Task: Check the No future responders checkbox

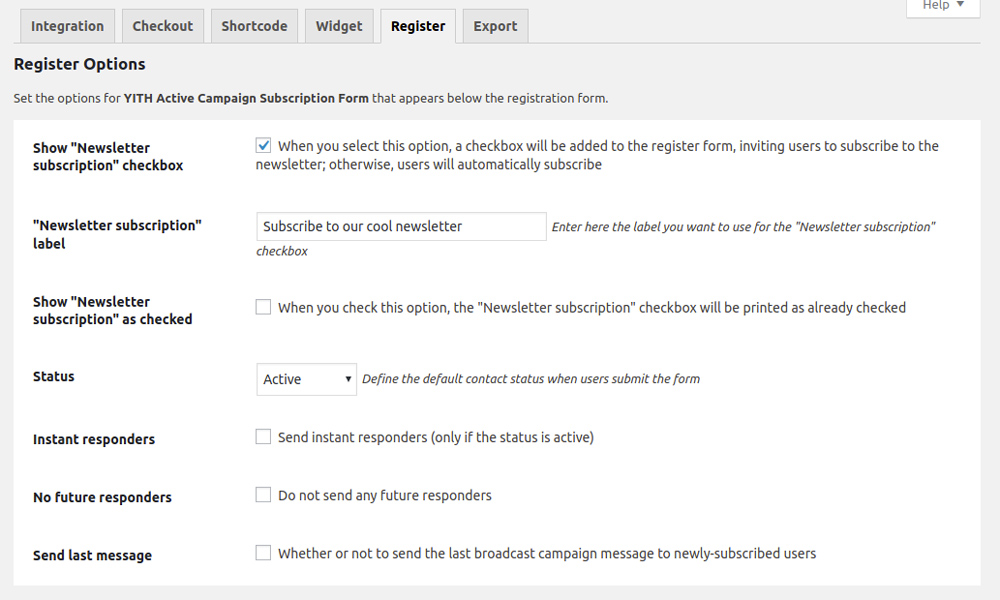Action: pos(263,495)
